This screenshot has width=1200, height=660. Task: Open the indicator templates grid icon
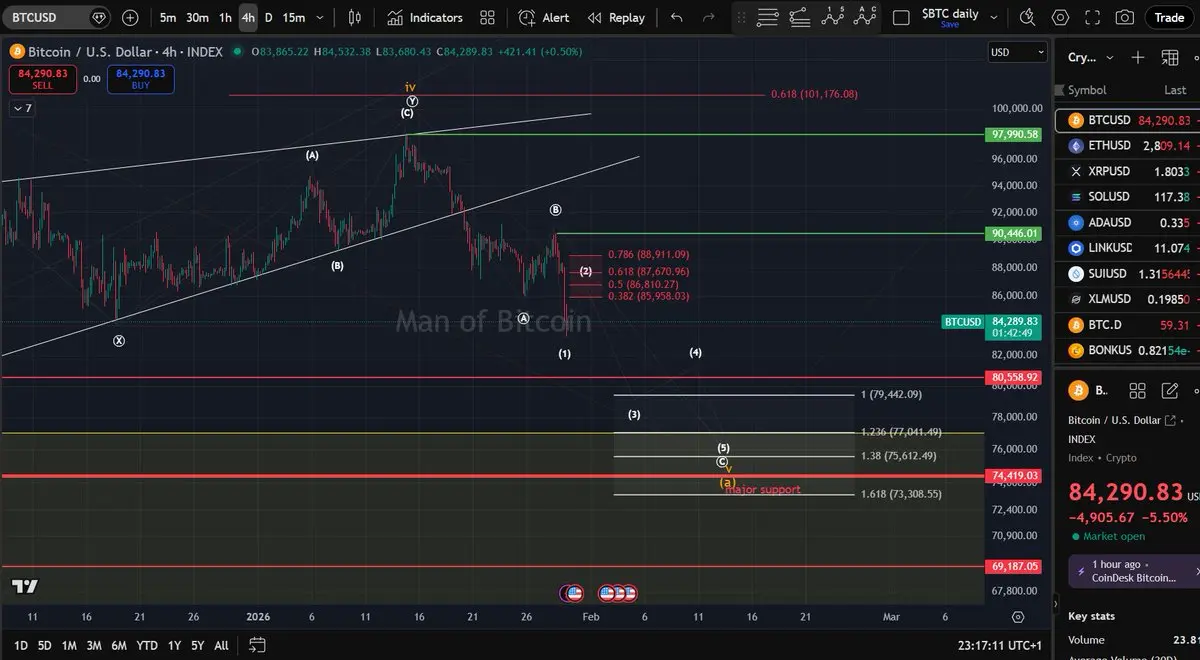coord(487,17)
